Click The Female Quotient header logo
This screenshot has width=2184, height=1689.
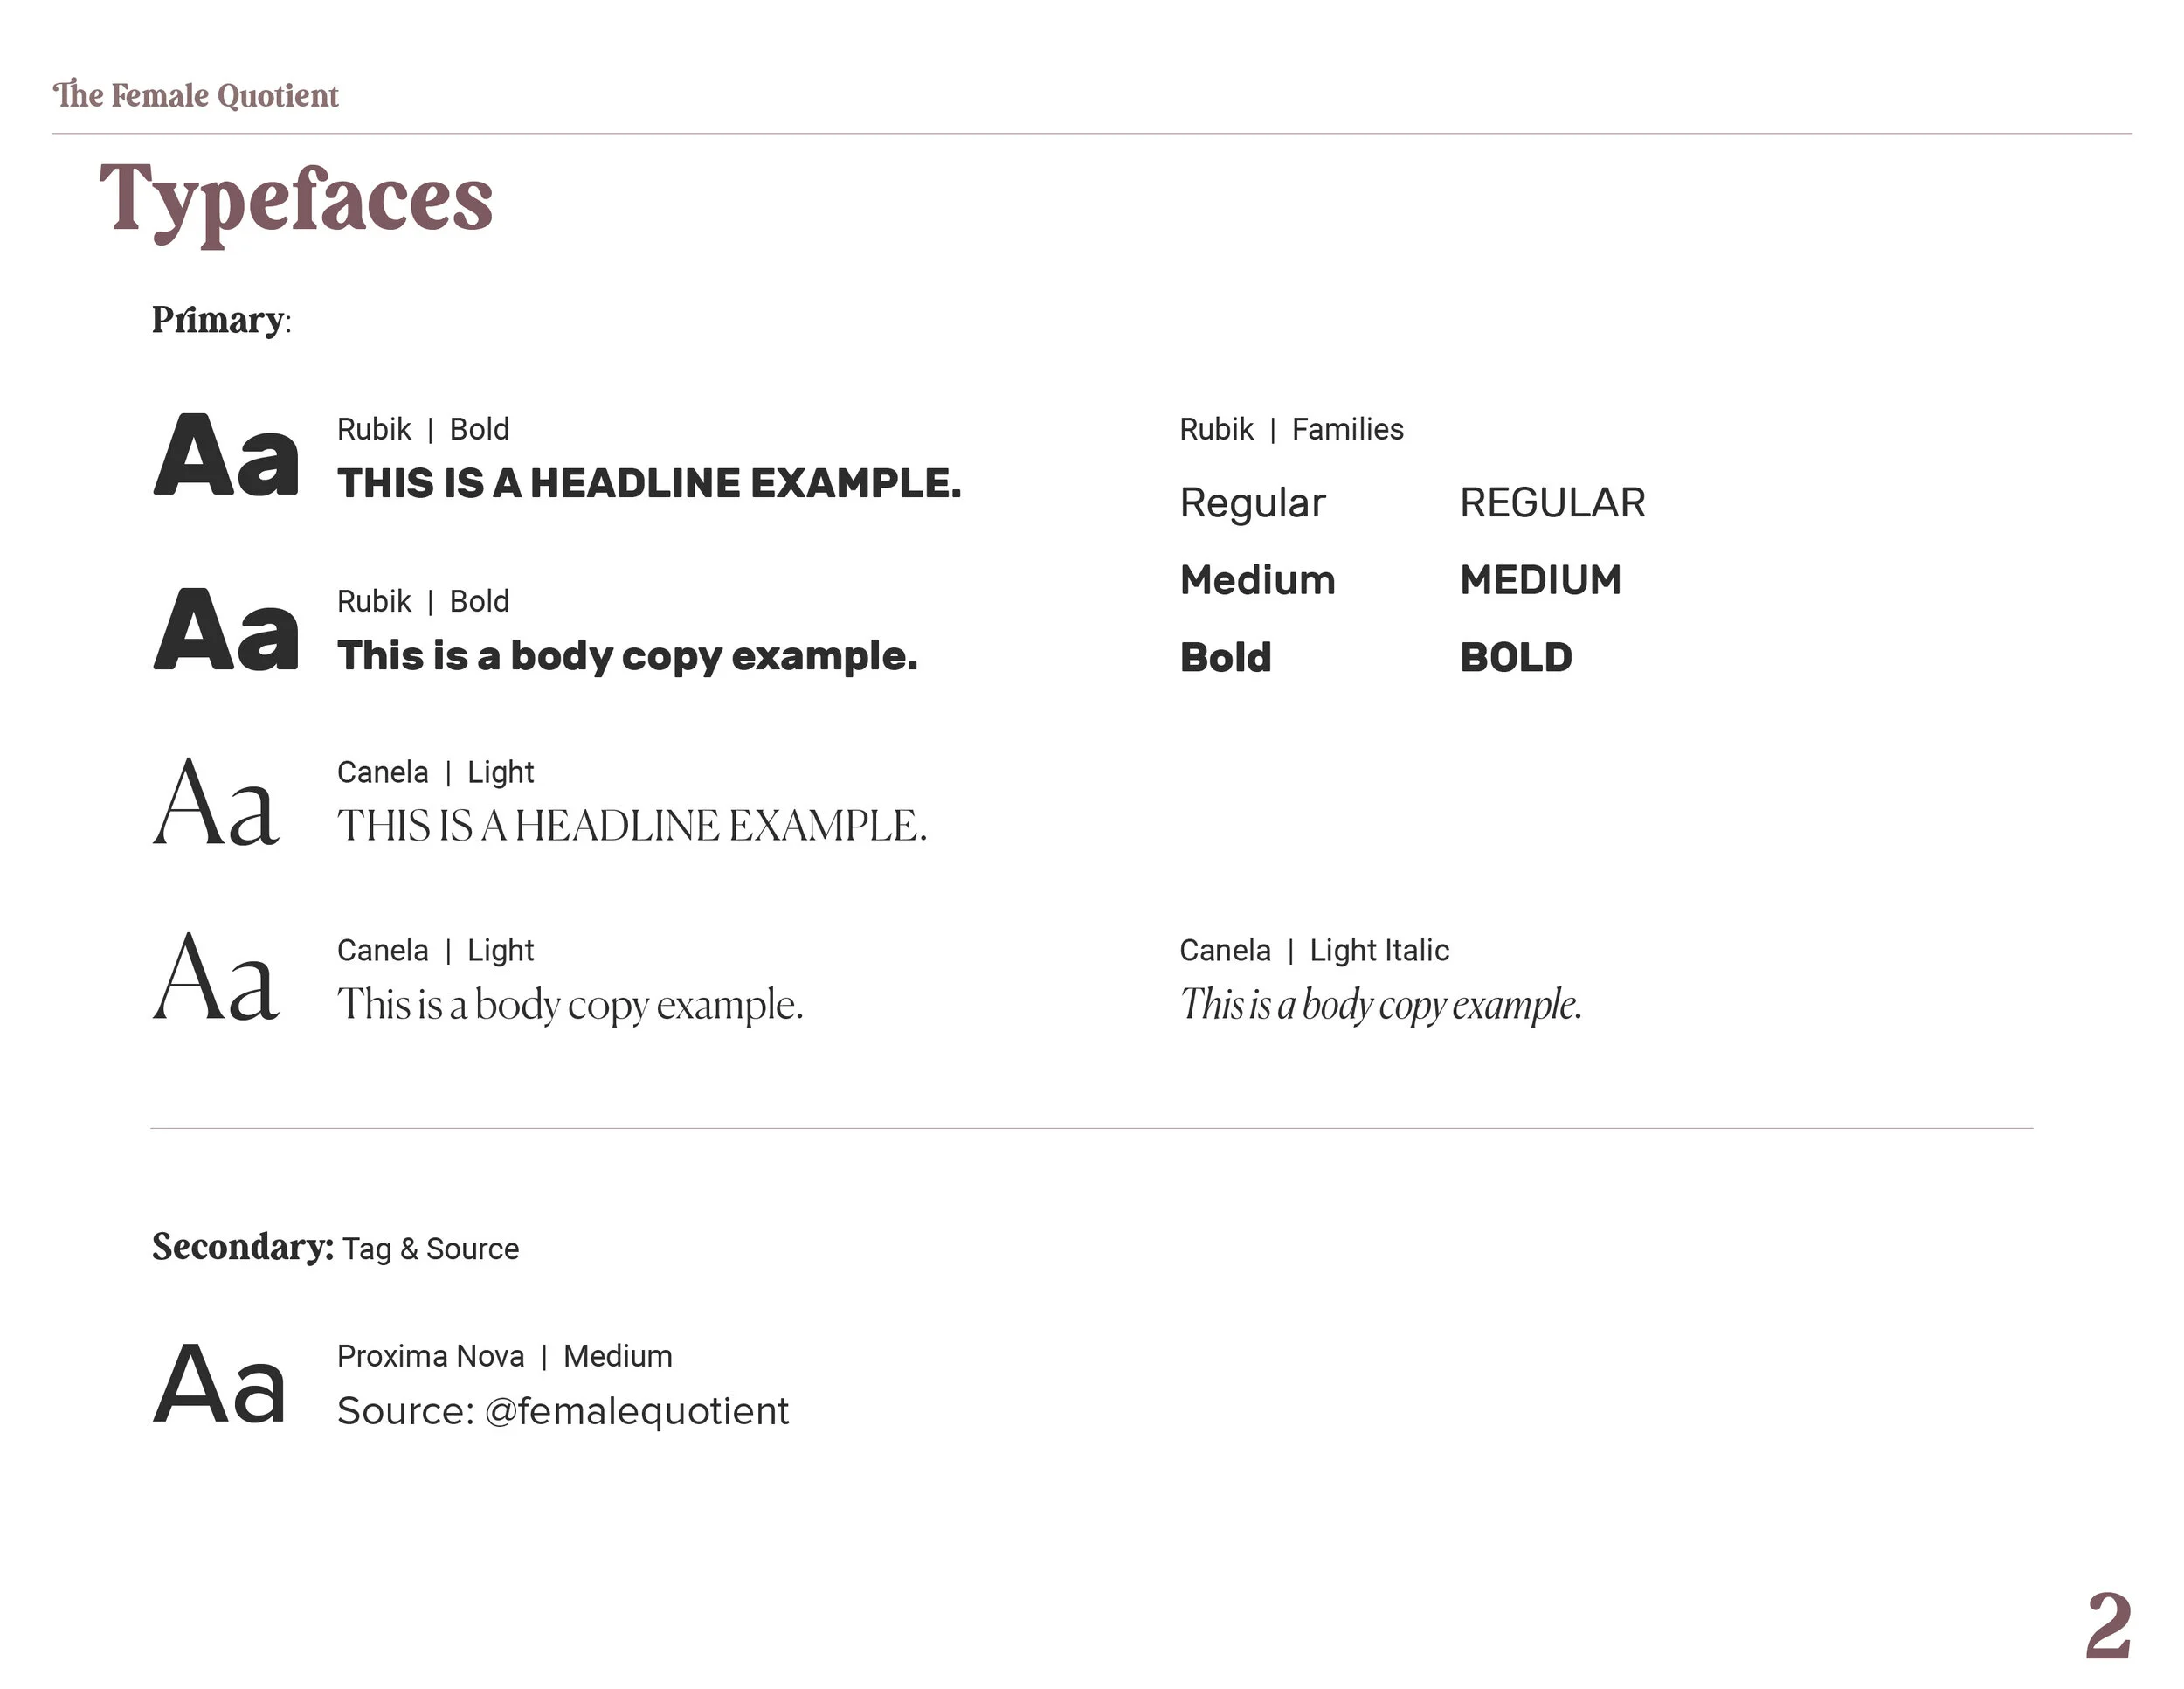coord(196,95)
